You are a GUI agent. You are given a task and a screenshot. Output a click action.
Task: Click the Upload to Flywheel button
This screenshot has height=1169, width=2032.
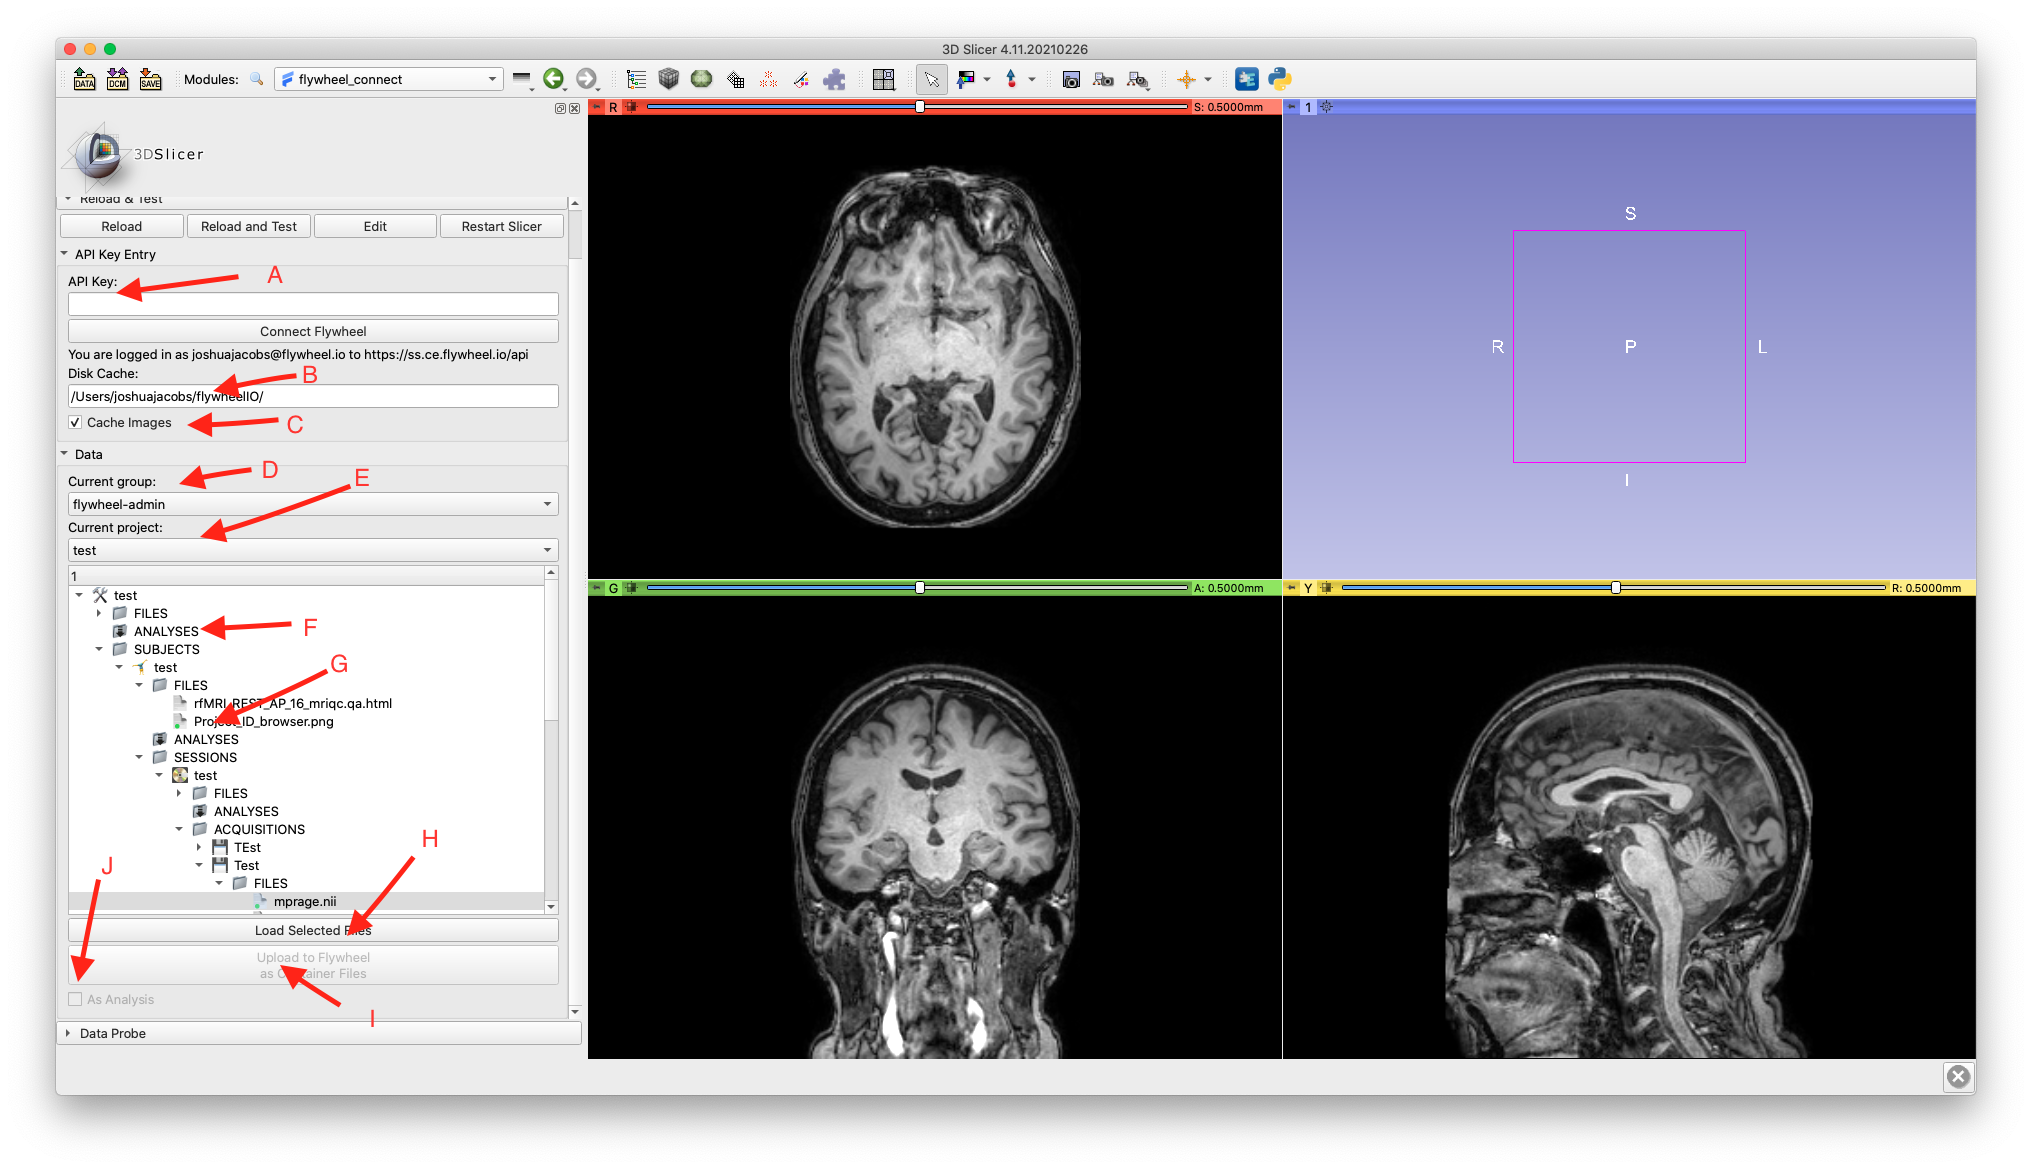point(313,965)
